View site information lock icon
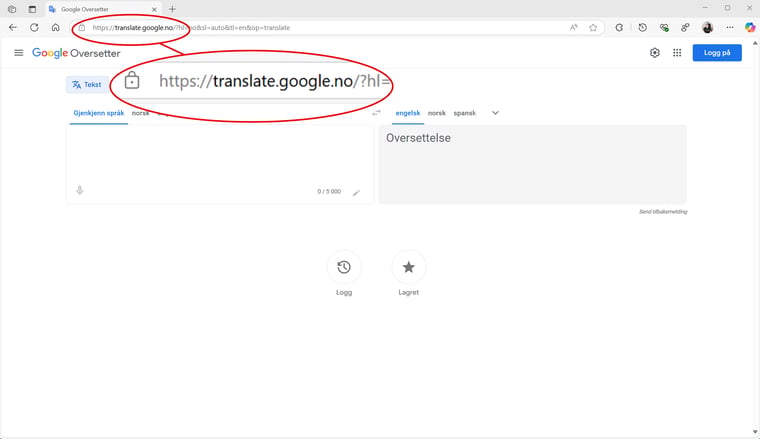The width and height of the screenshot is (760, 439). [82, 28]
